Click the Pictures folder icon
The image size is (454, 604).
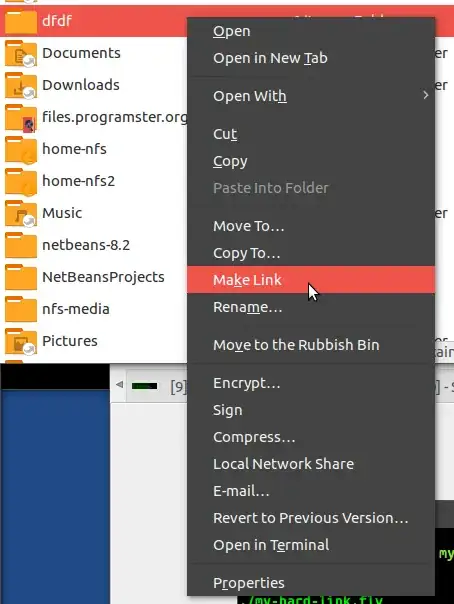click(21, 341)
